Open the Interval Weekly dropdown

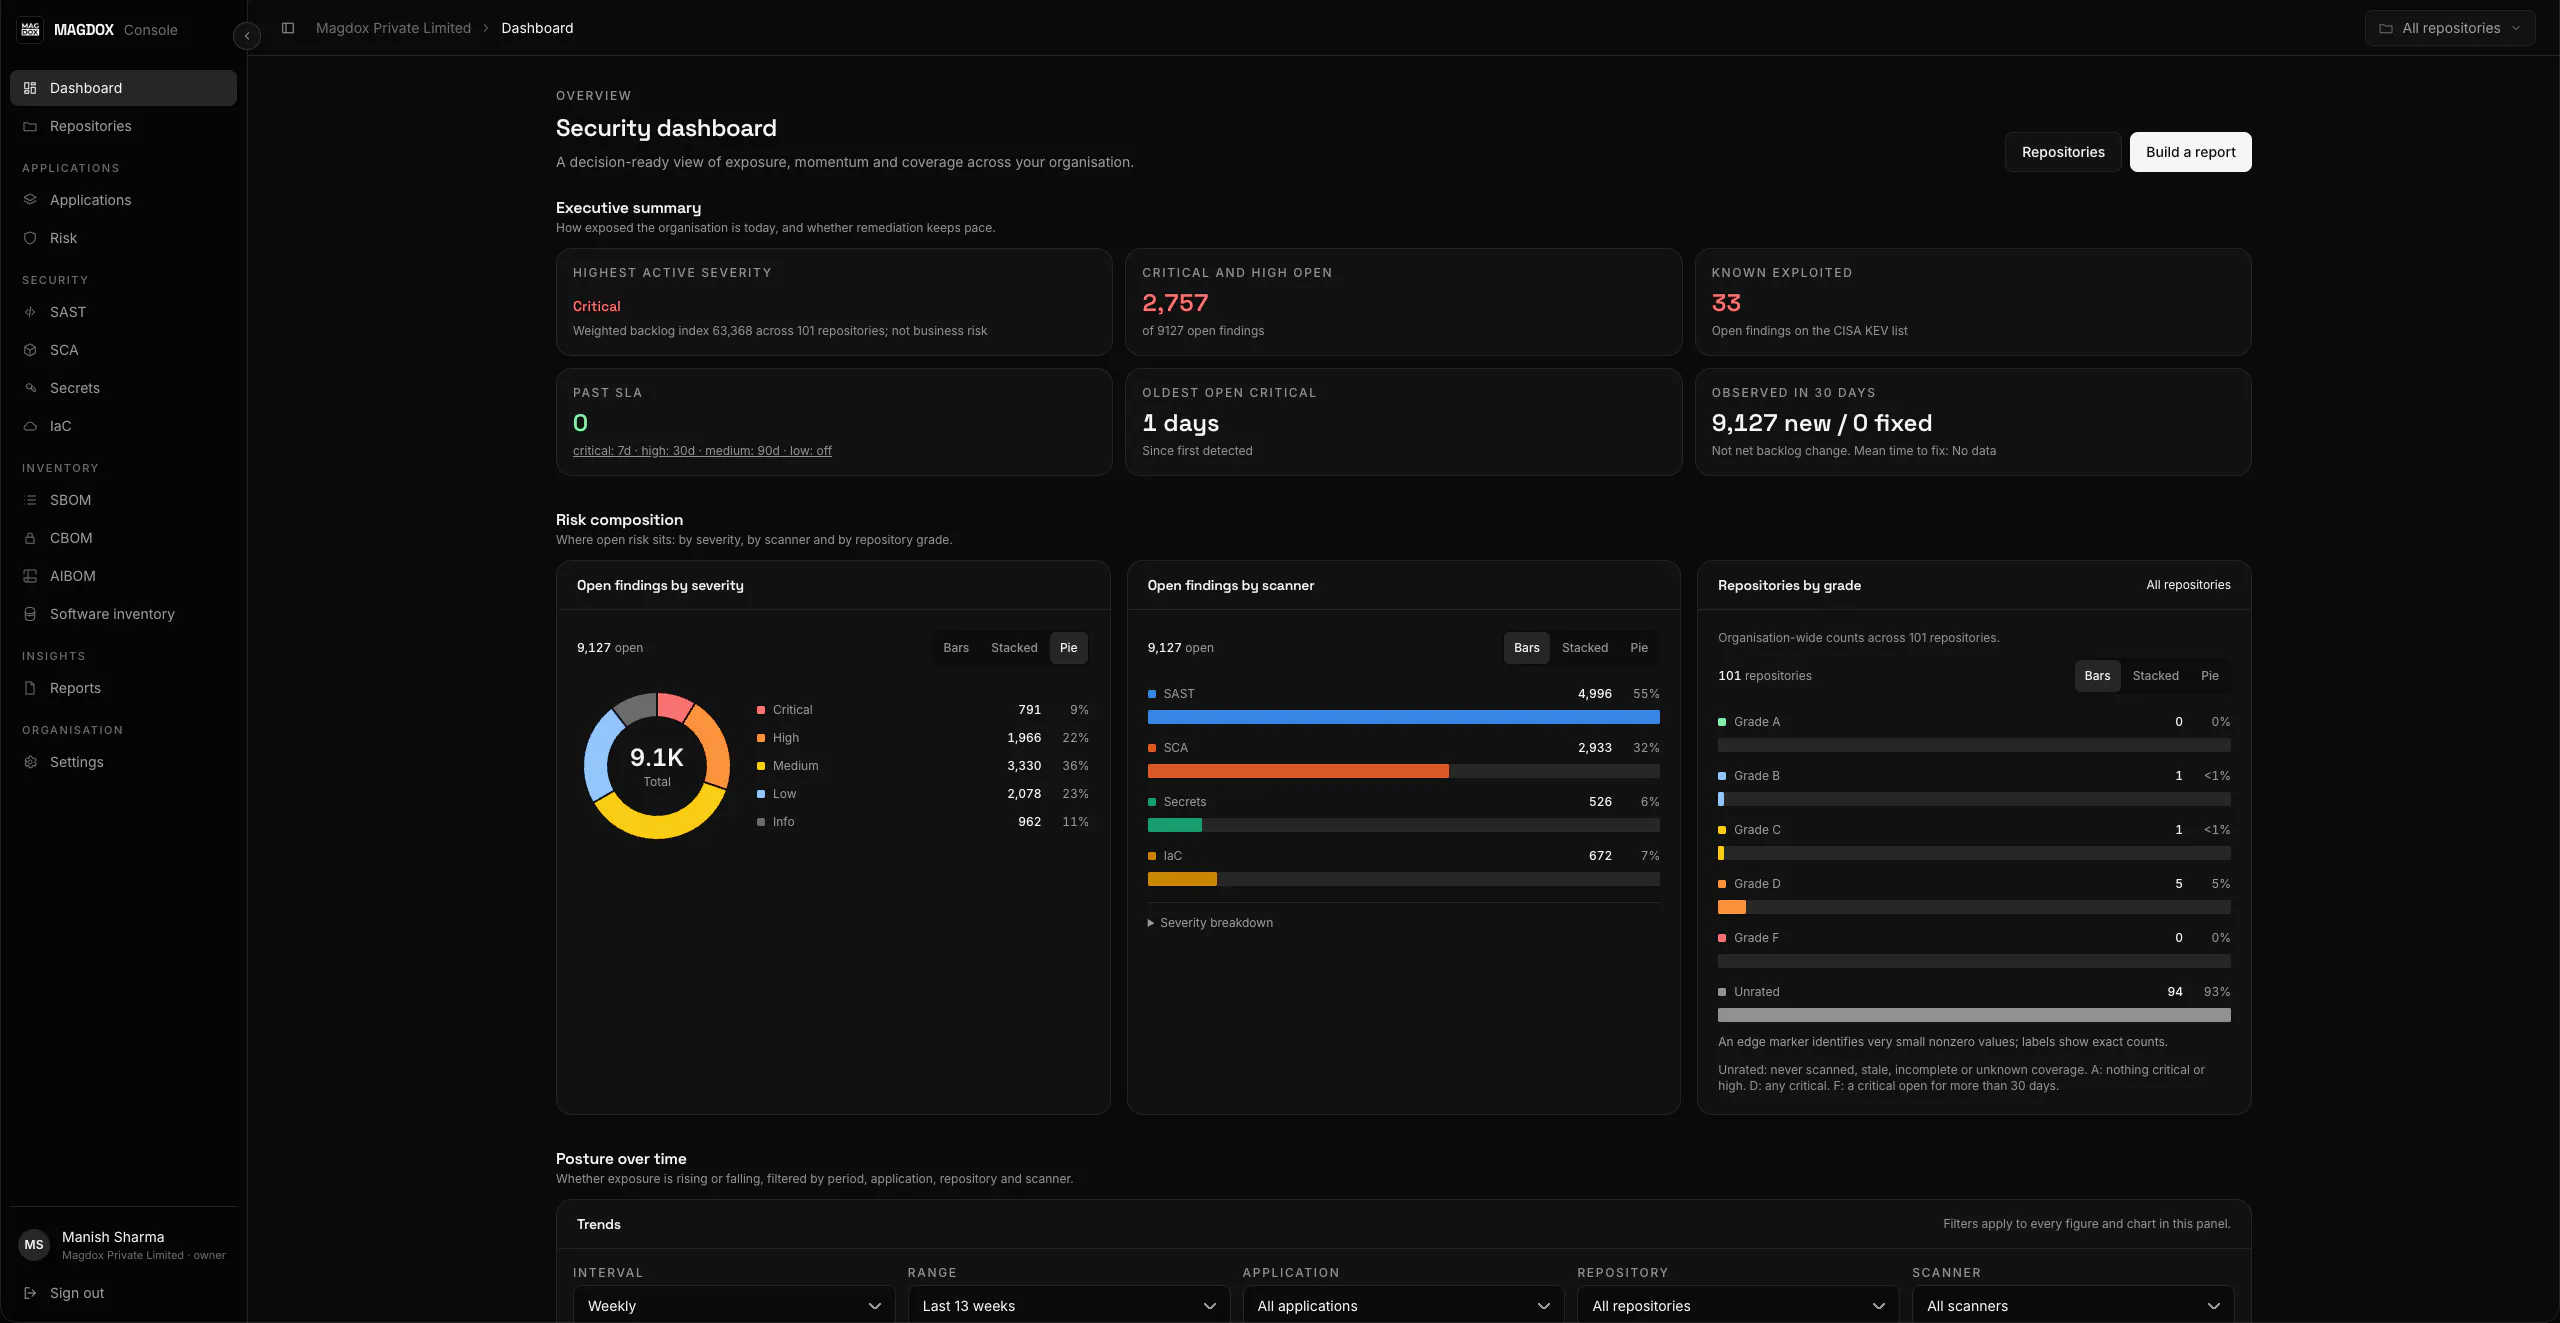734,1306
